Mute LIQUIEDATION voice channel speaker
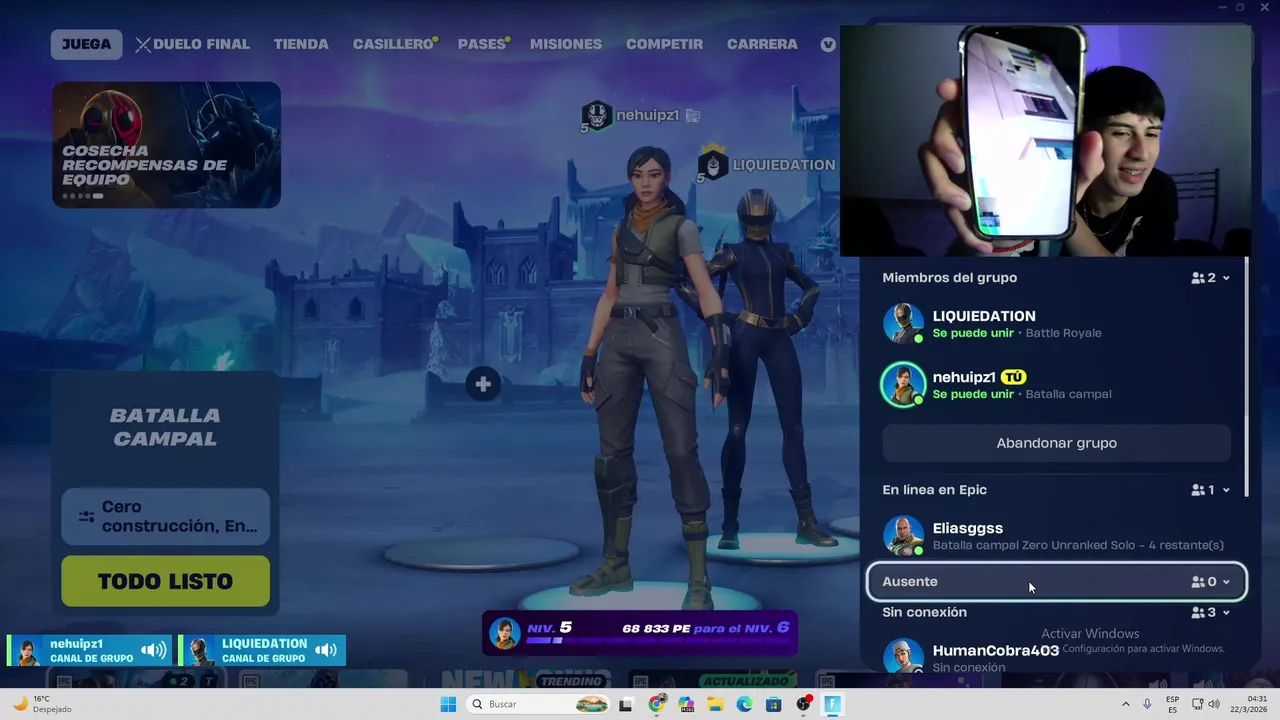This screenshot has width=1280, height=720. click(326, 650)
